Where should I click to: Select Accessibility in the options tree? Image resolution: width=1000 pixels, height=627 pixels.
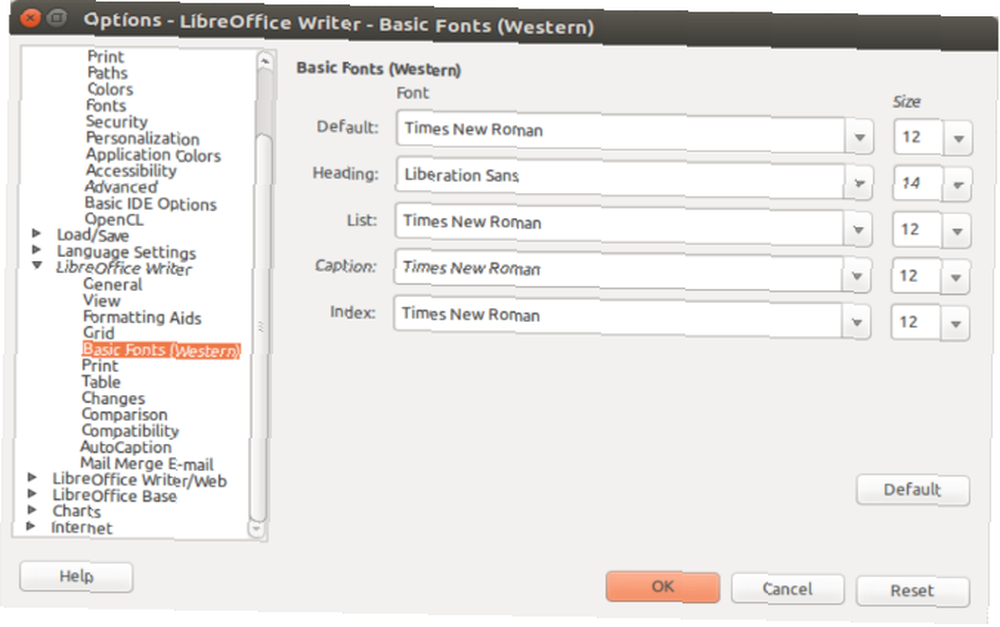(131, 171)
